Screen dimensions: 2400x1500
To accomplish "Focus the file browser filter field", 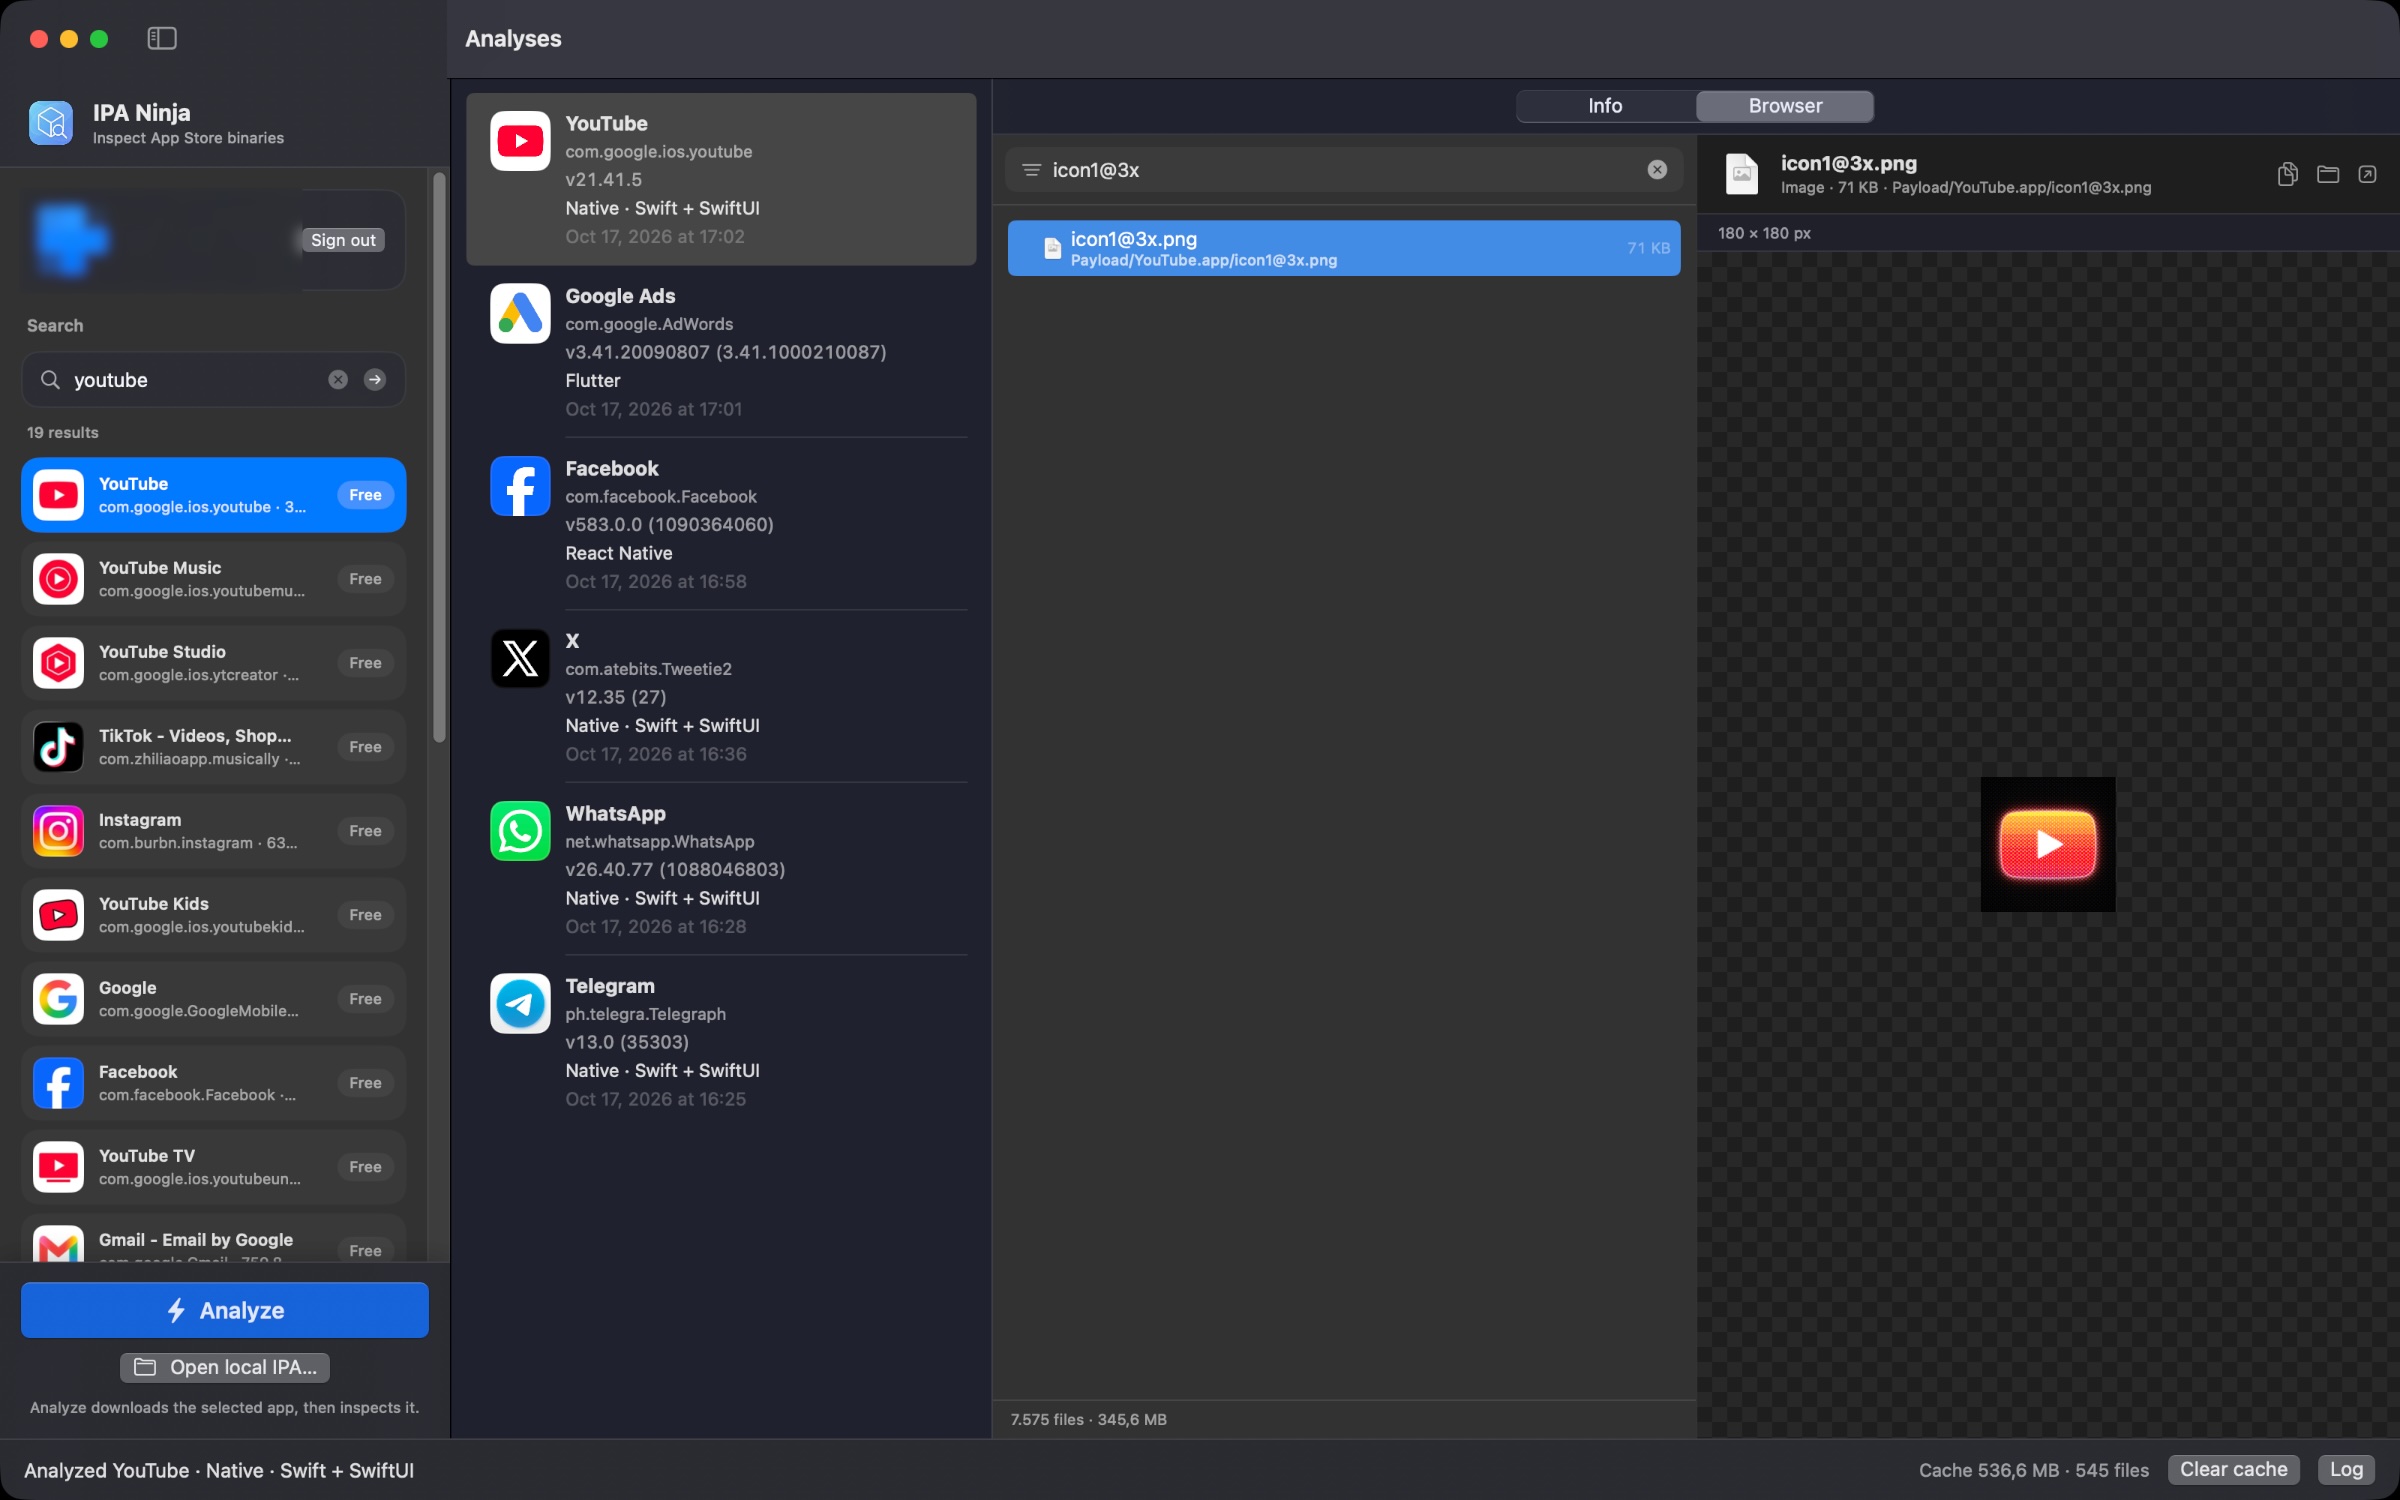I will [1344, 170].
